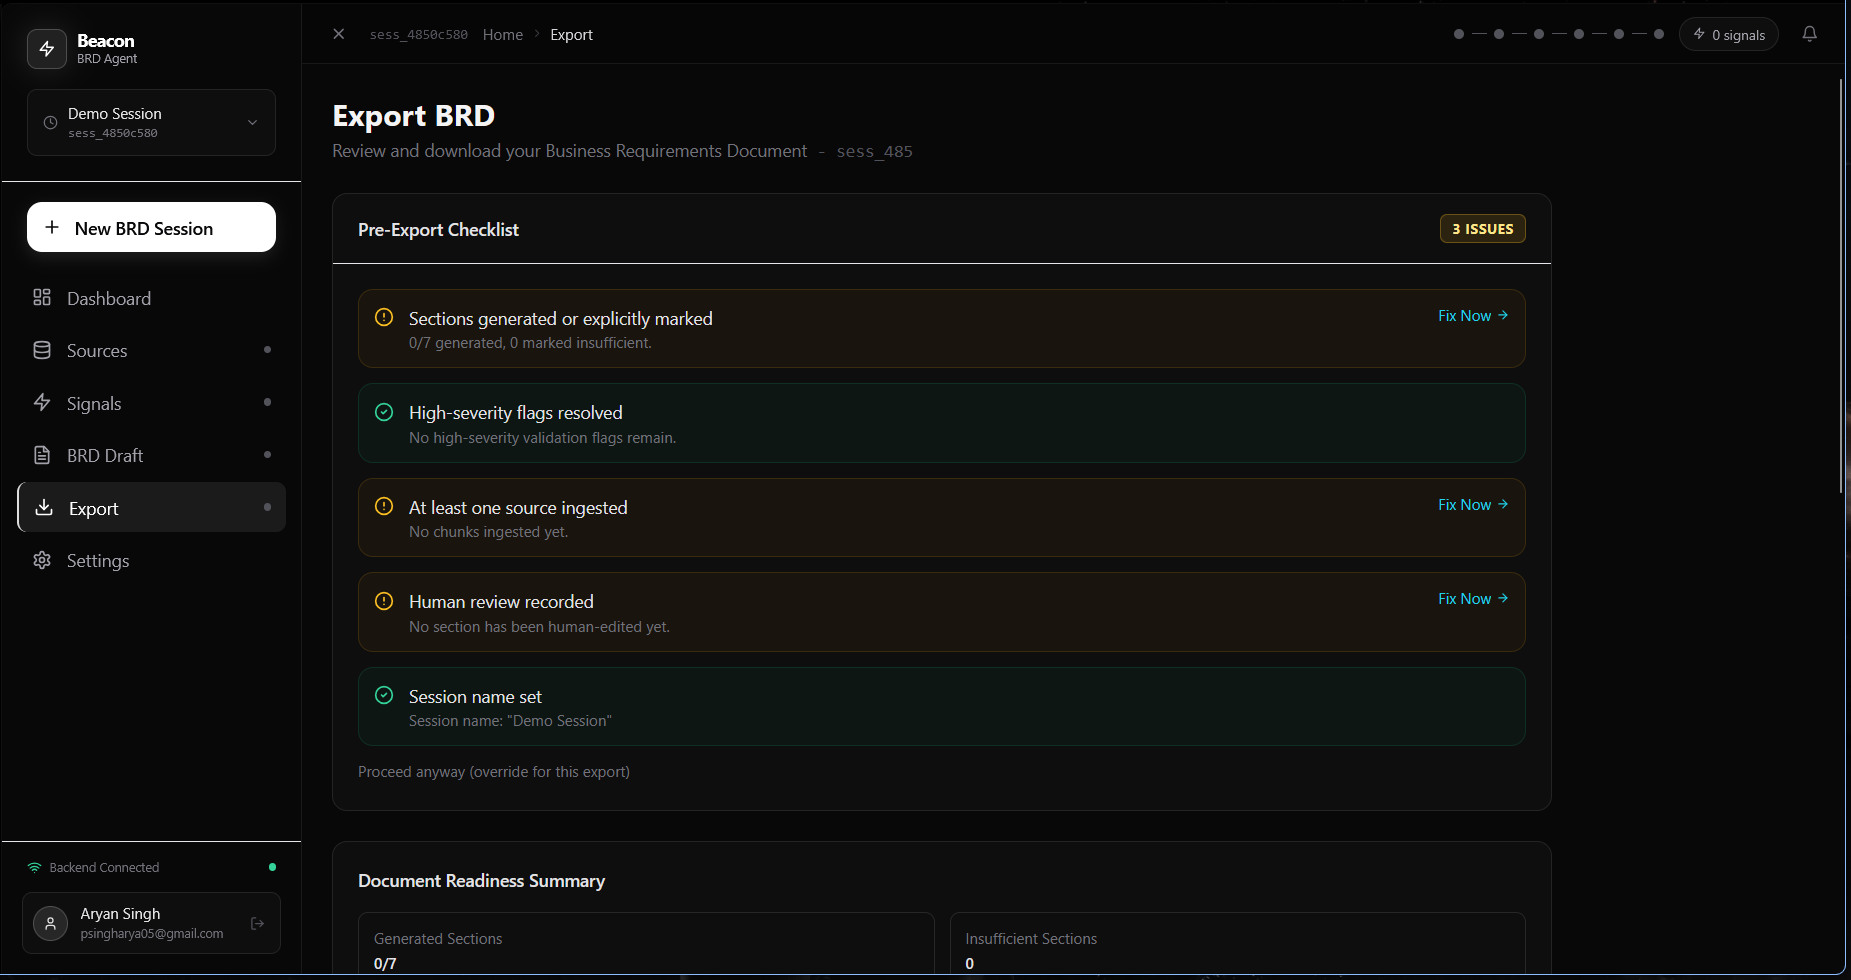Click Fix Now for Human review recorded
Screen dimensions: 1851x980
(1473, 598)
